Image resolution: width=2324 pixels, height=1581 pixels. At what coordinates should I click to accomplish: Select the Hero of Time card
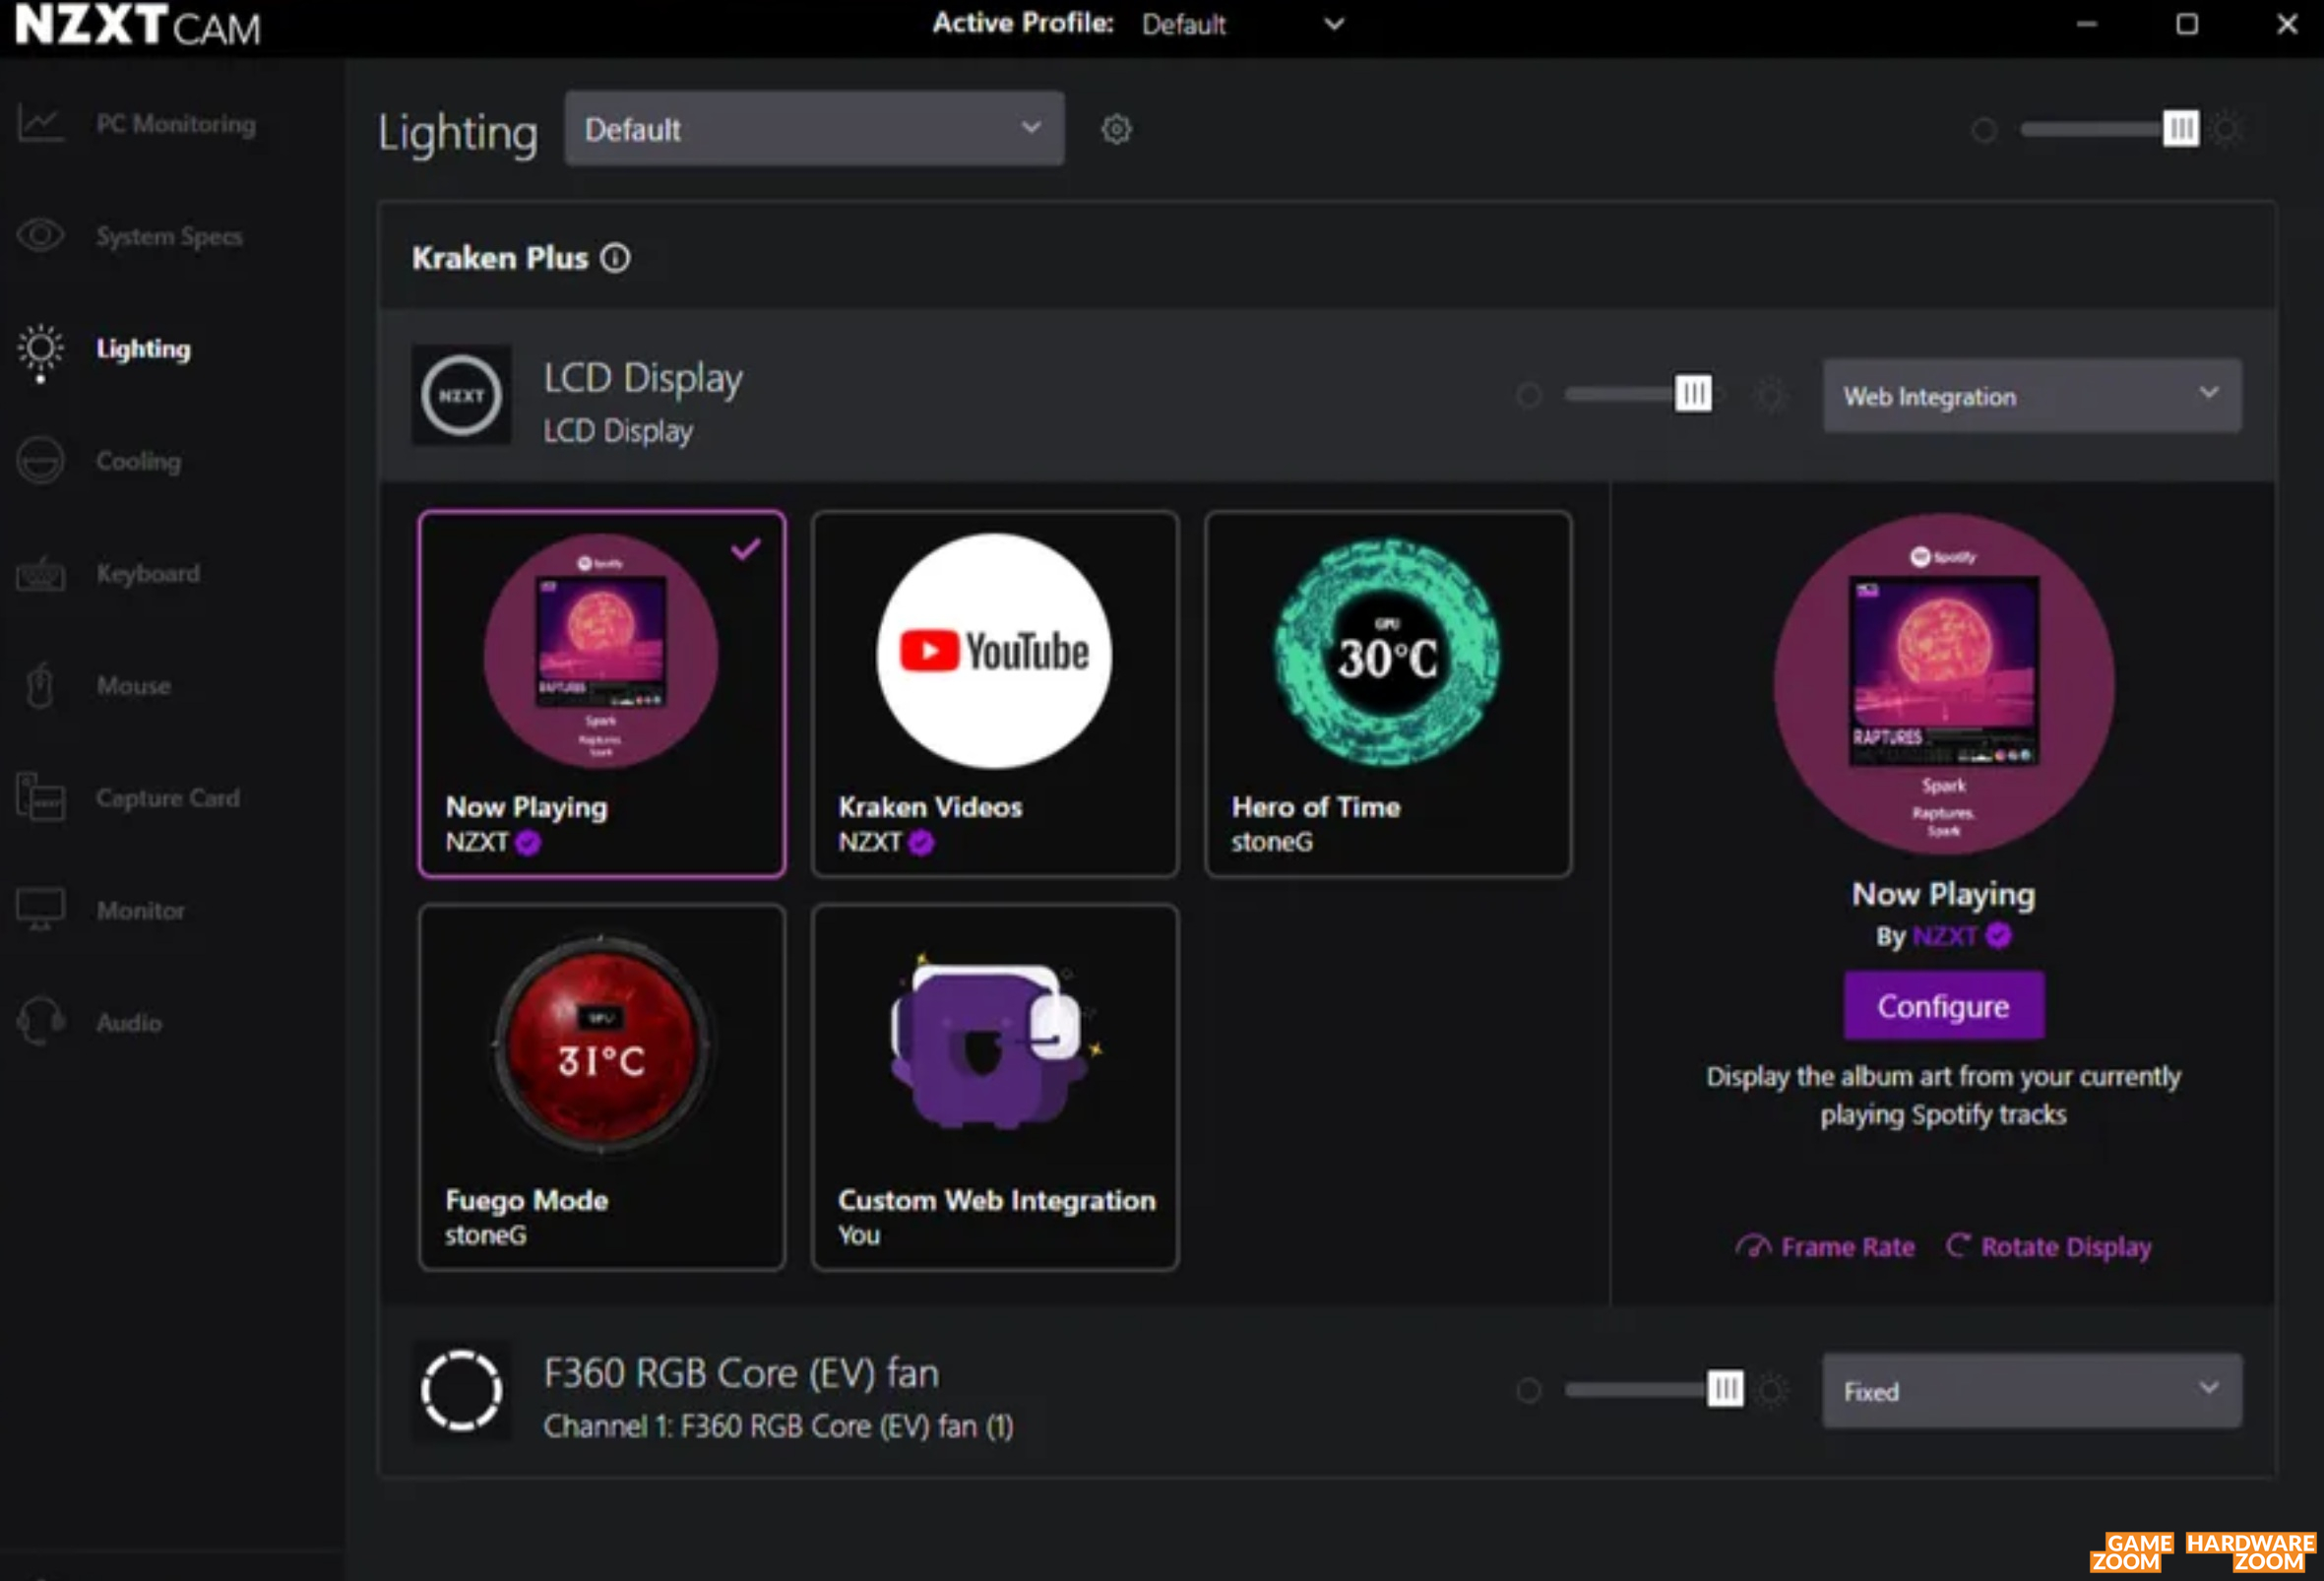click(x=1388, y=695)
